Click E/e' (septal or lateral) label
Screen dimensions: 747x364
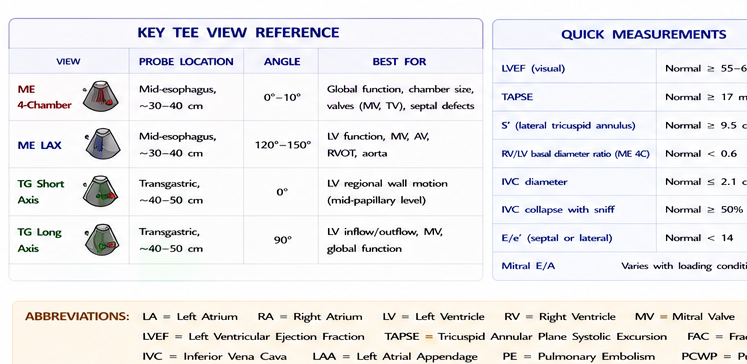pos(556,238)
